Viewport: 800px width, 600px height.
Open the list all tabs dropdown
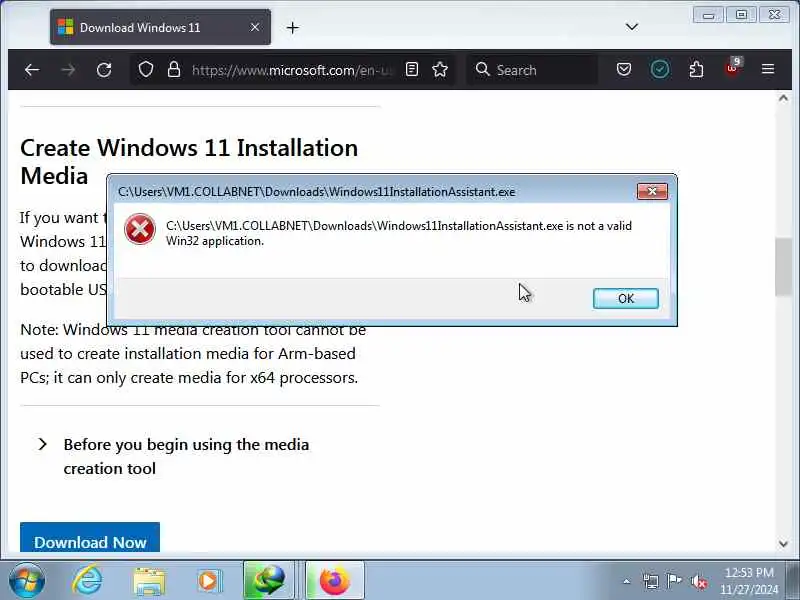point(632,27)
